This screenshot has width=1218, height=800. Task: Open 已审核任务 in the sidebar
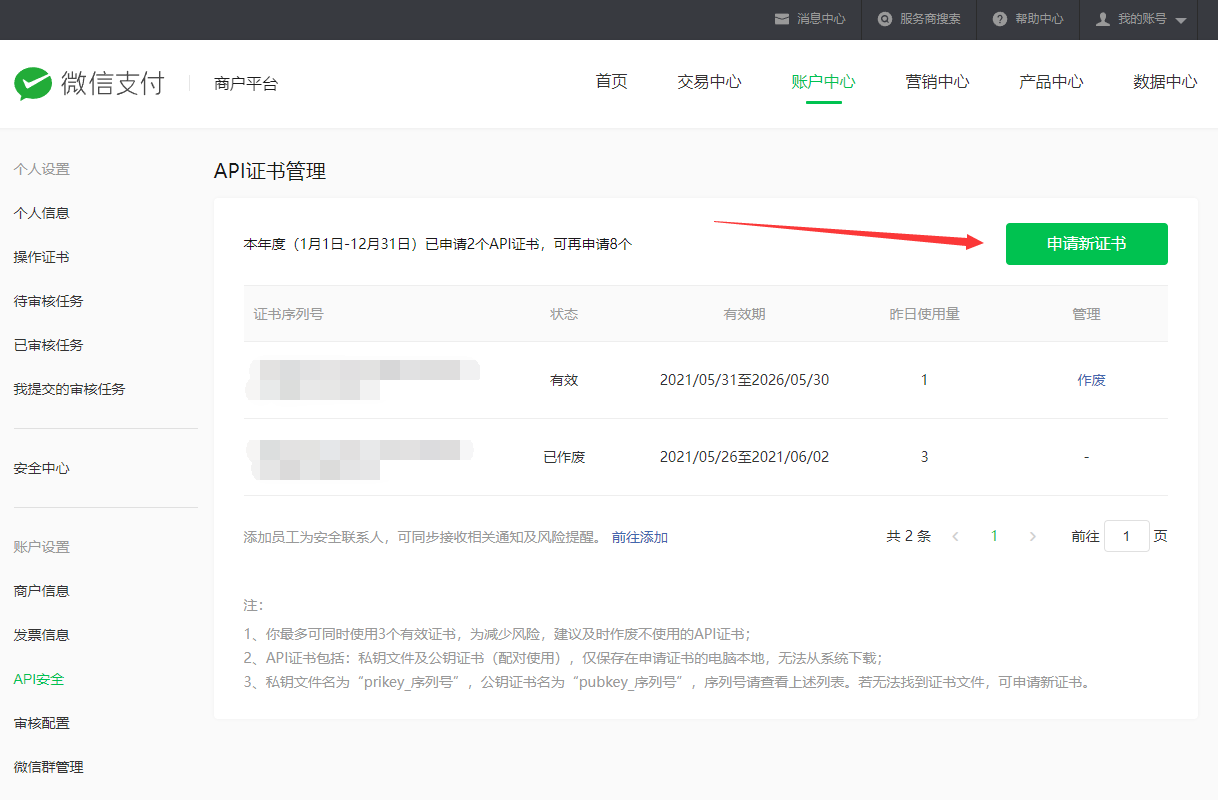pos(48,345)
